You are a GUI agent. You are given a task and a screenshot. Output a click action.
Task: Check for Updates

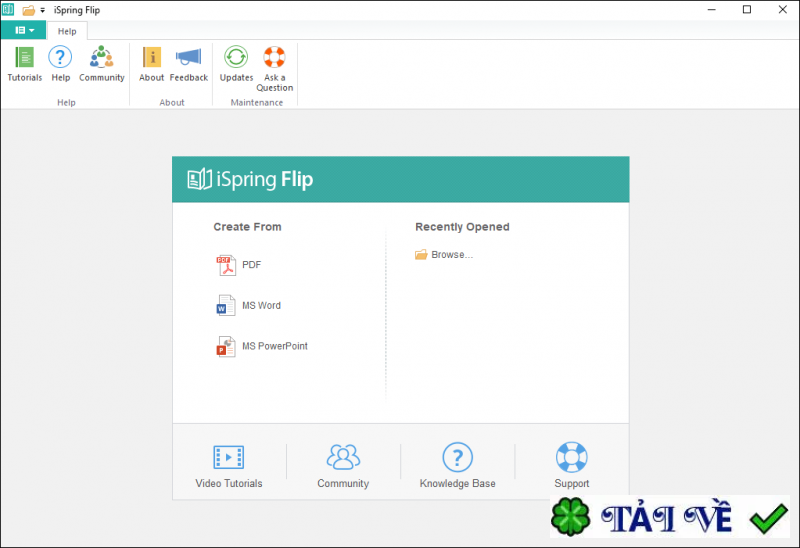click(x=236, y=64)
